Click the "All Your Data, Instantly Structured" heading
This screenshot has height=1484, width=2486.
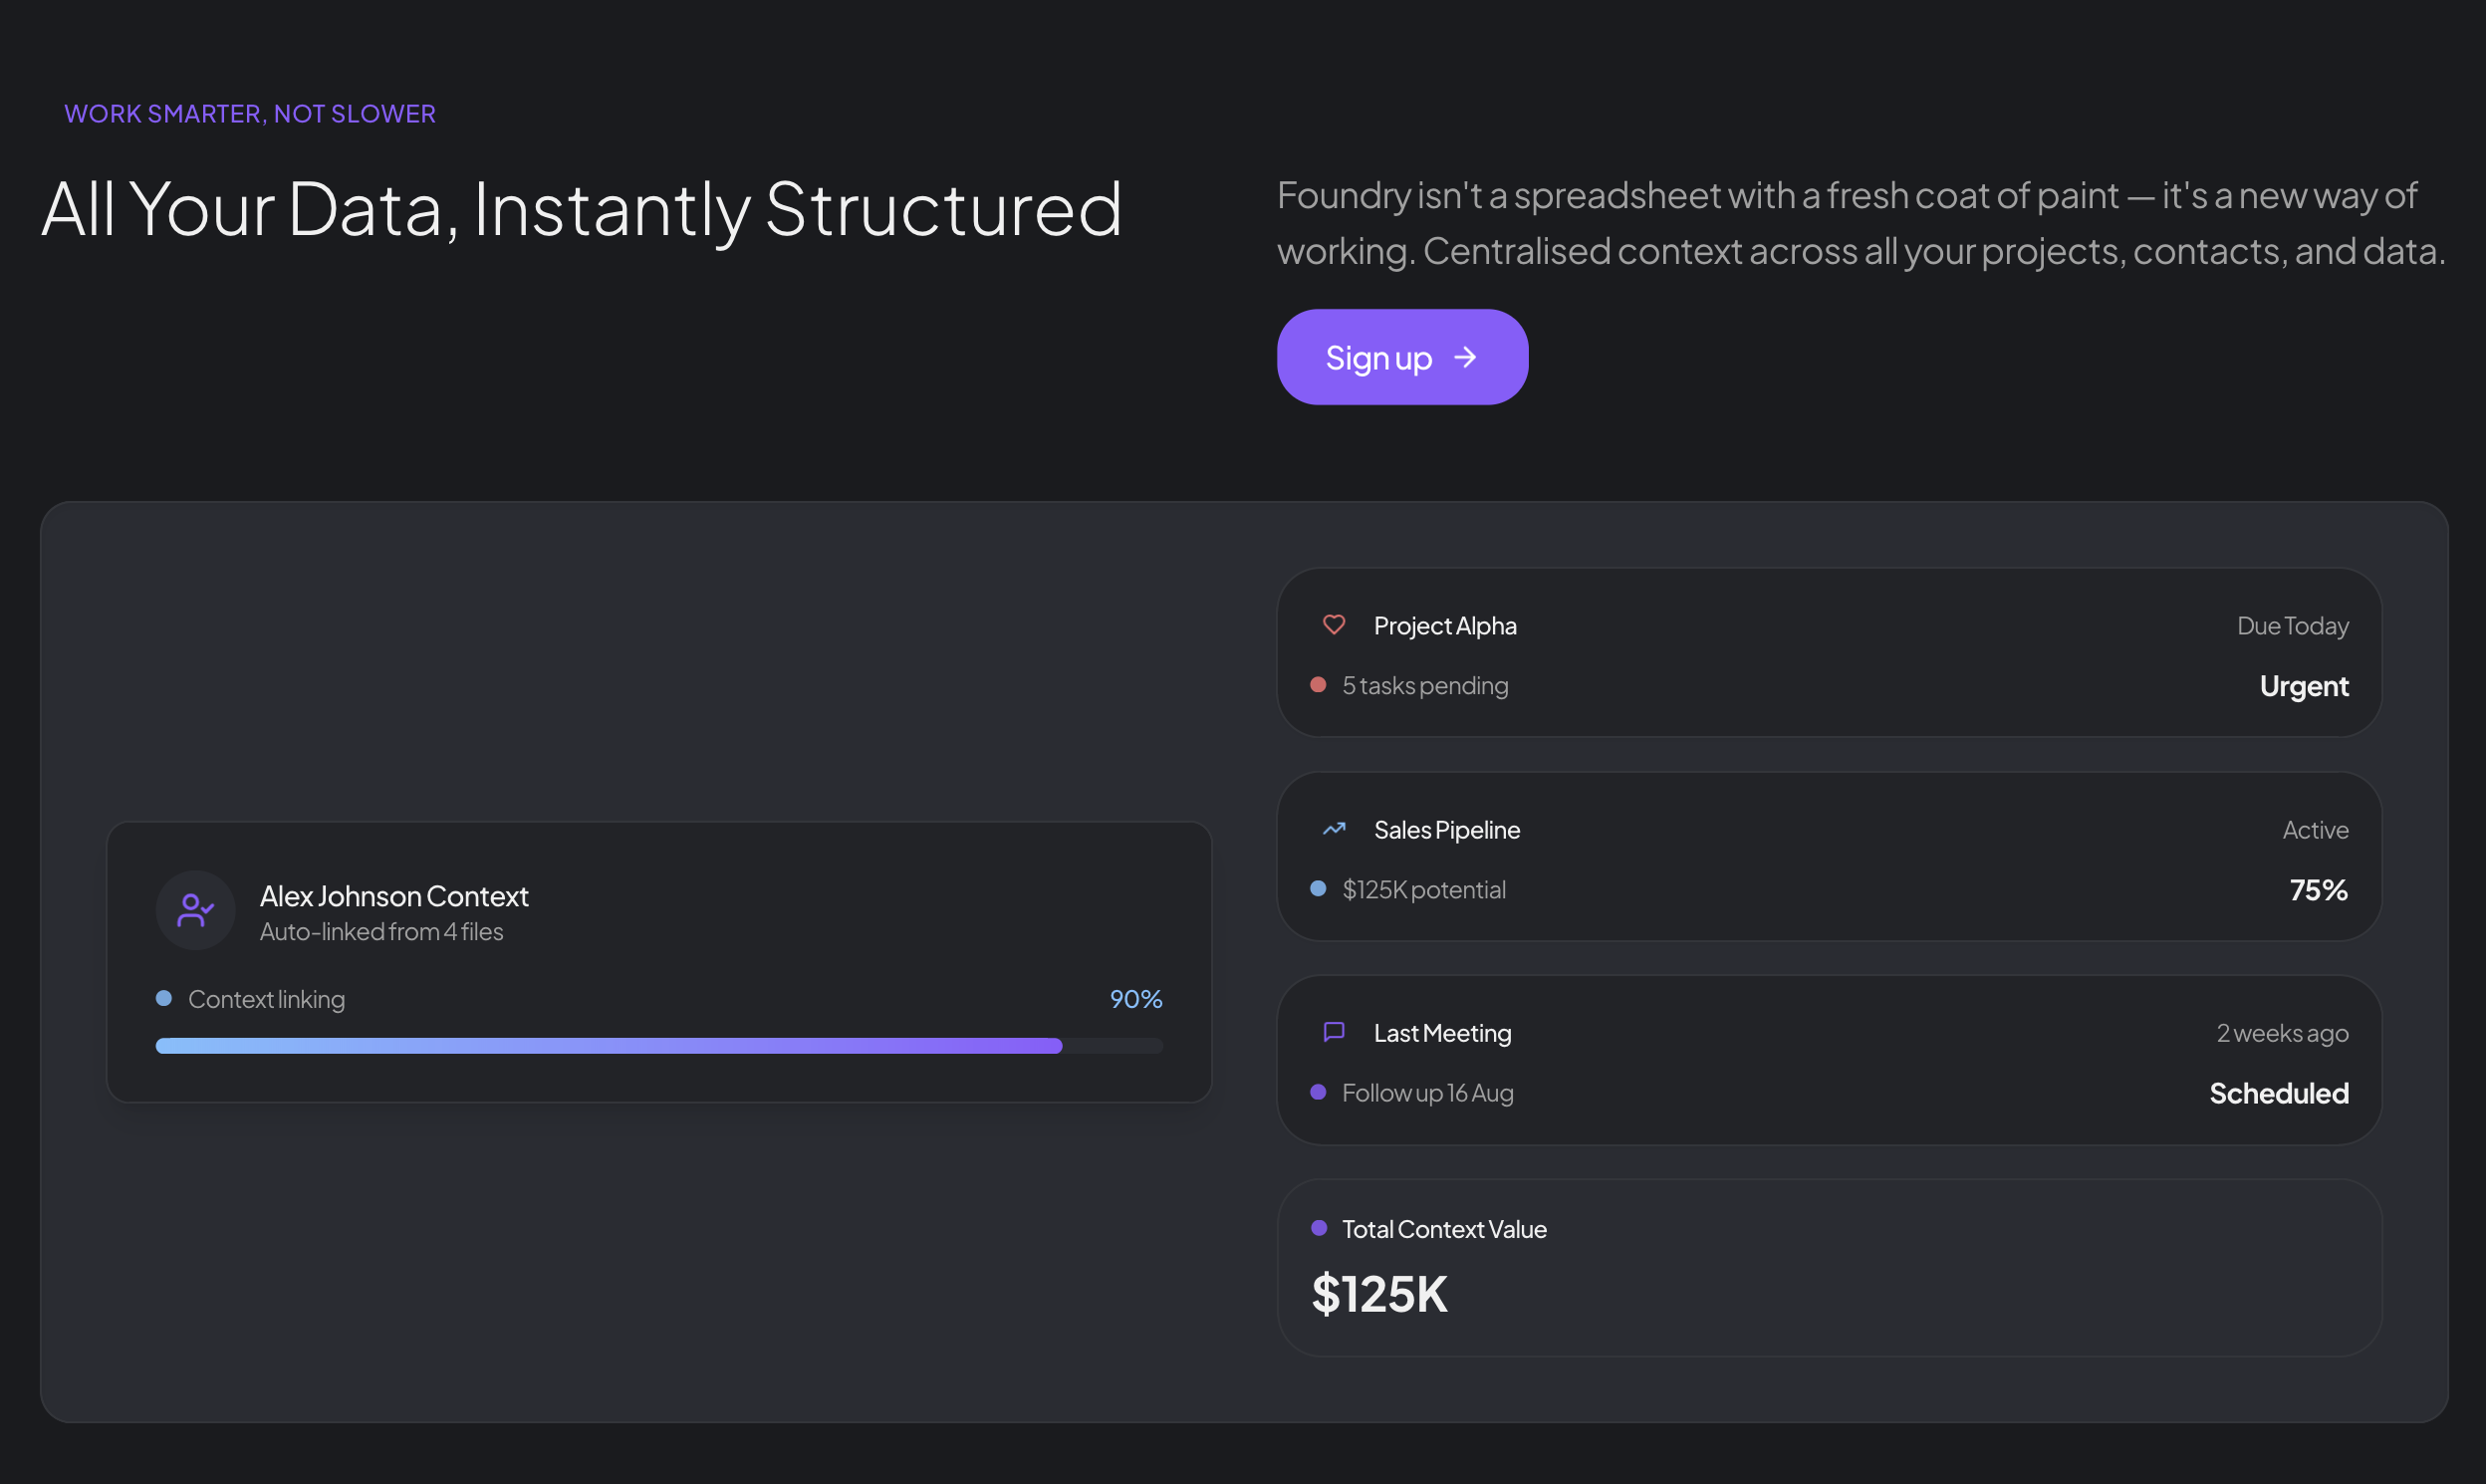coord(582,210)
